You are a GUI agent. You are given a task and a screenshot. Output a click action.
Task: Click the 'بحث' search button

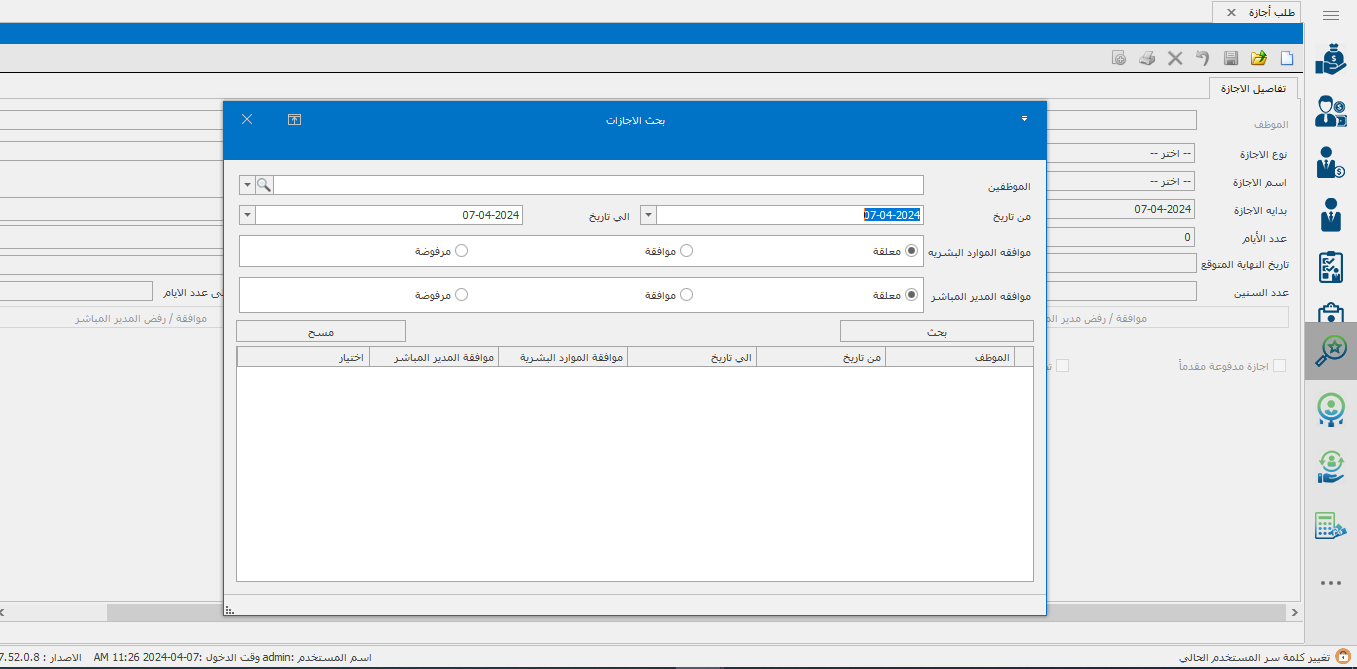click(936, 331)
